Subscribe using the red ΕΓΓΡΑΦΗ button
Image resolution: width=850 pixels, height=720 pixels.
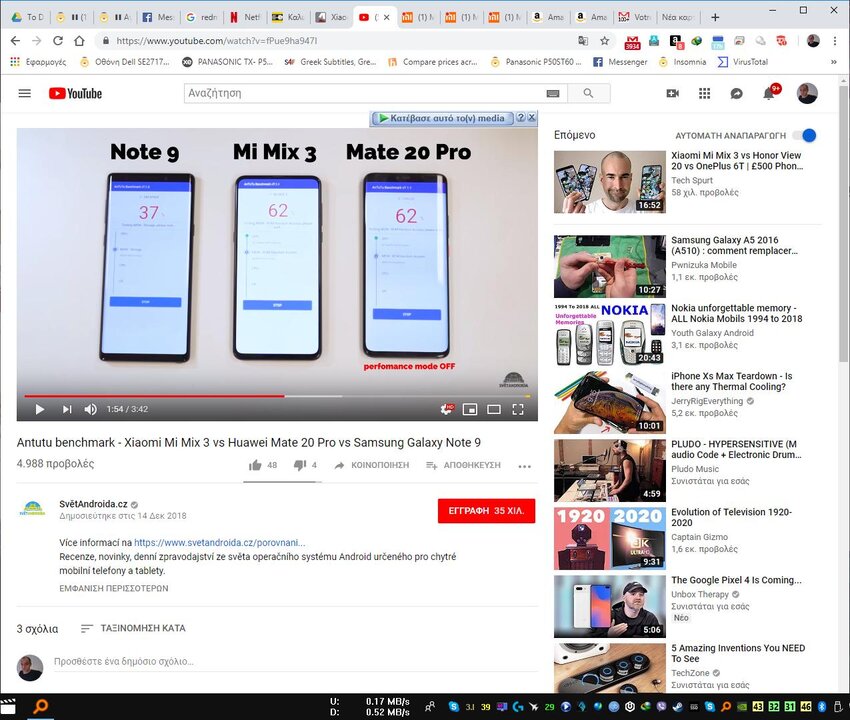(x=486, y=511)
